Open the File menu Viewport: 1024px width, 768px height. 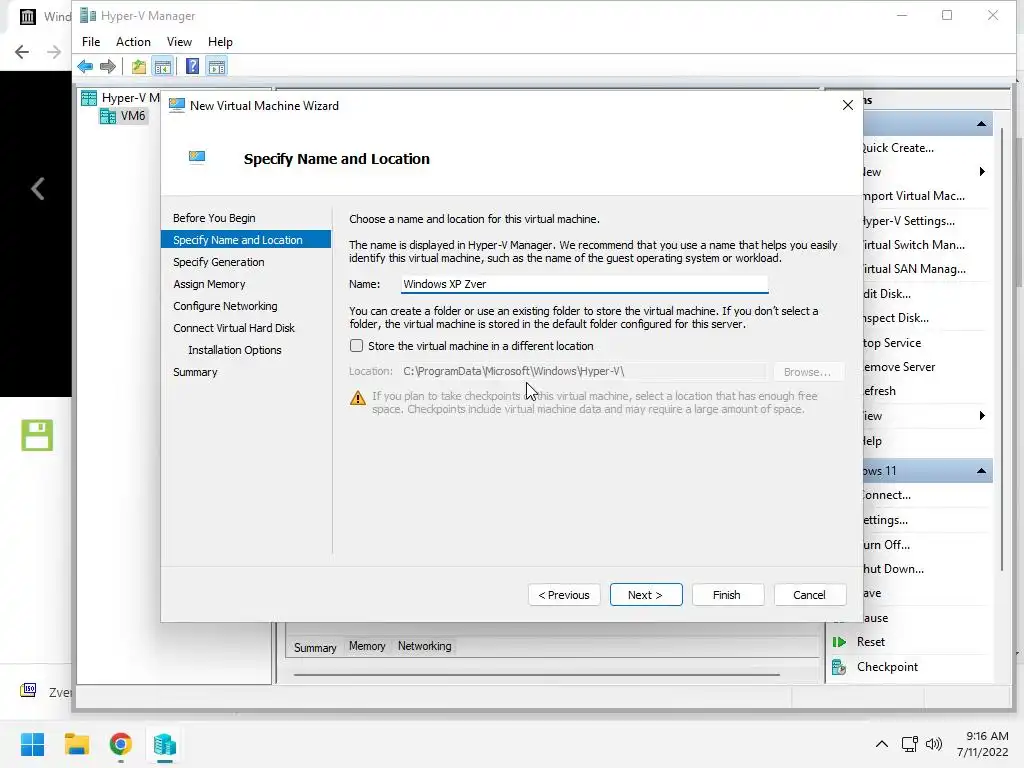[91, 42]
